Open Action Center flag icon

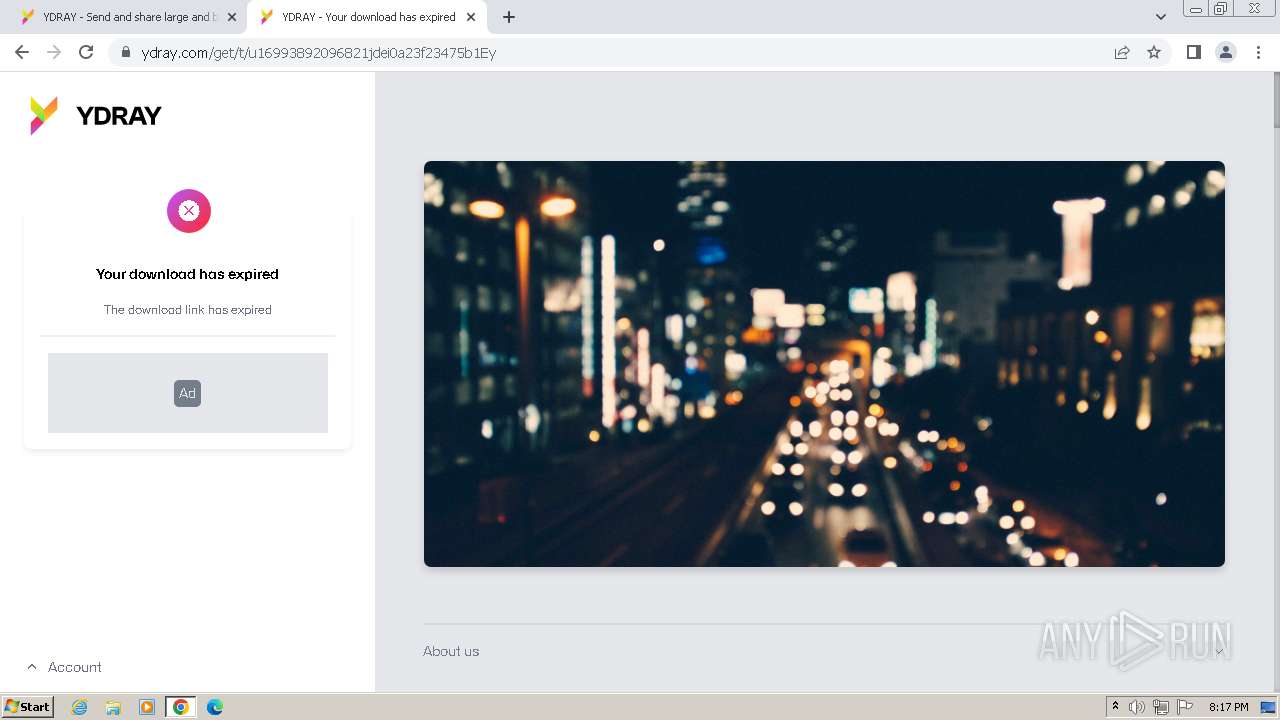pyautogui.click(x=1185, y=707)
